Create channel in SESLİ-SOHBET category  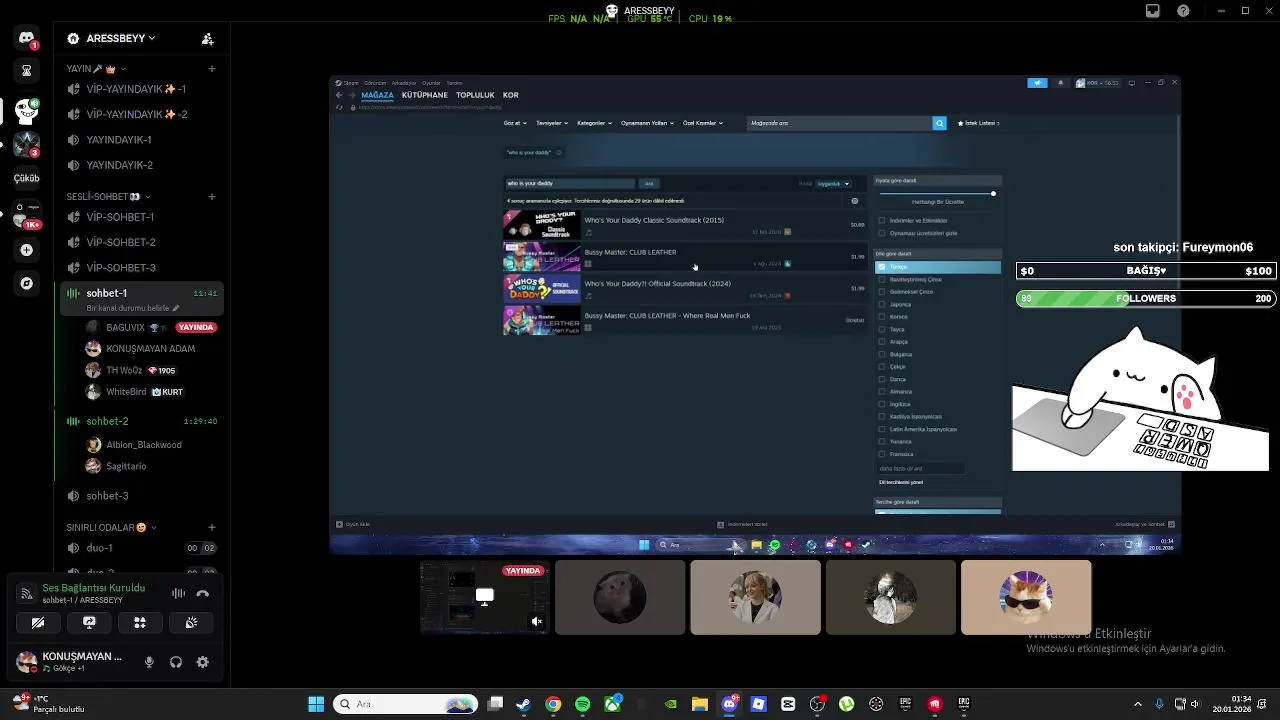[x=212, y=197]
